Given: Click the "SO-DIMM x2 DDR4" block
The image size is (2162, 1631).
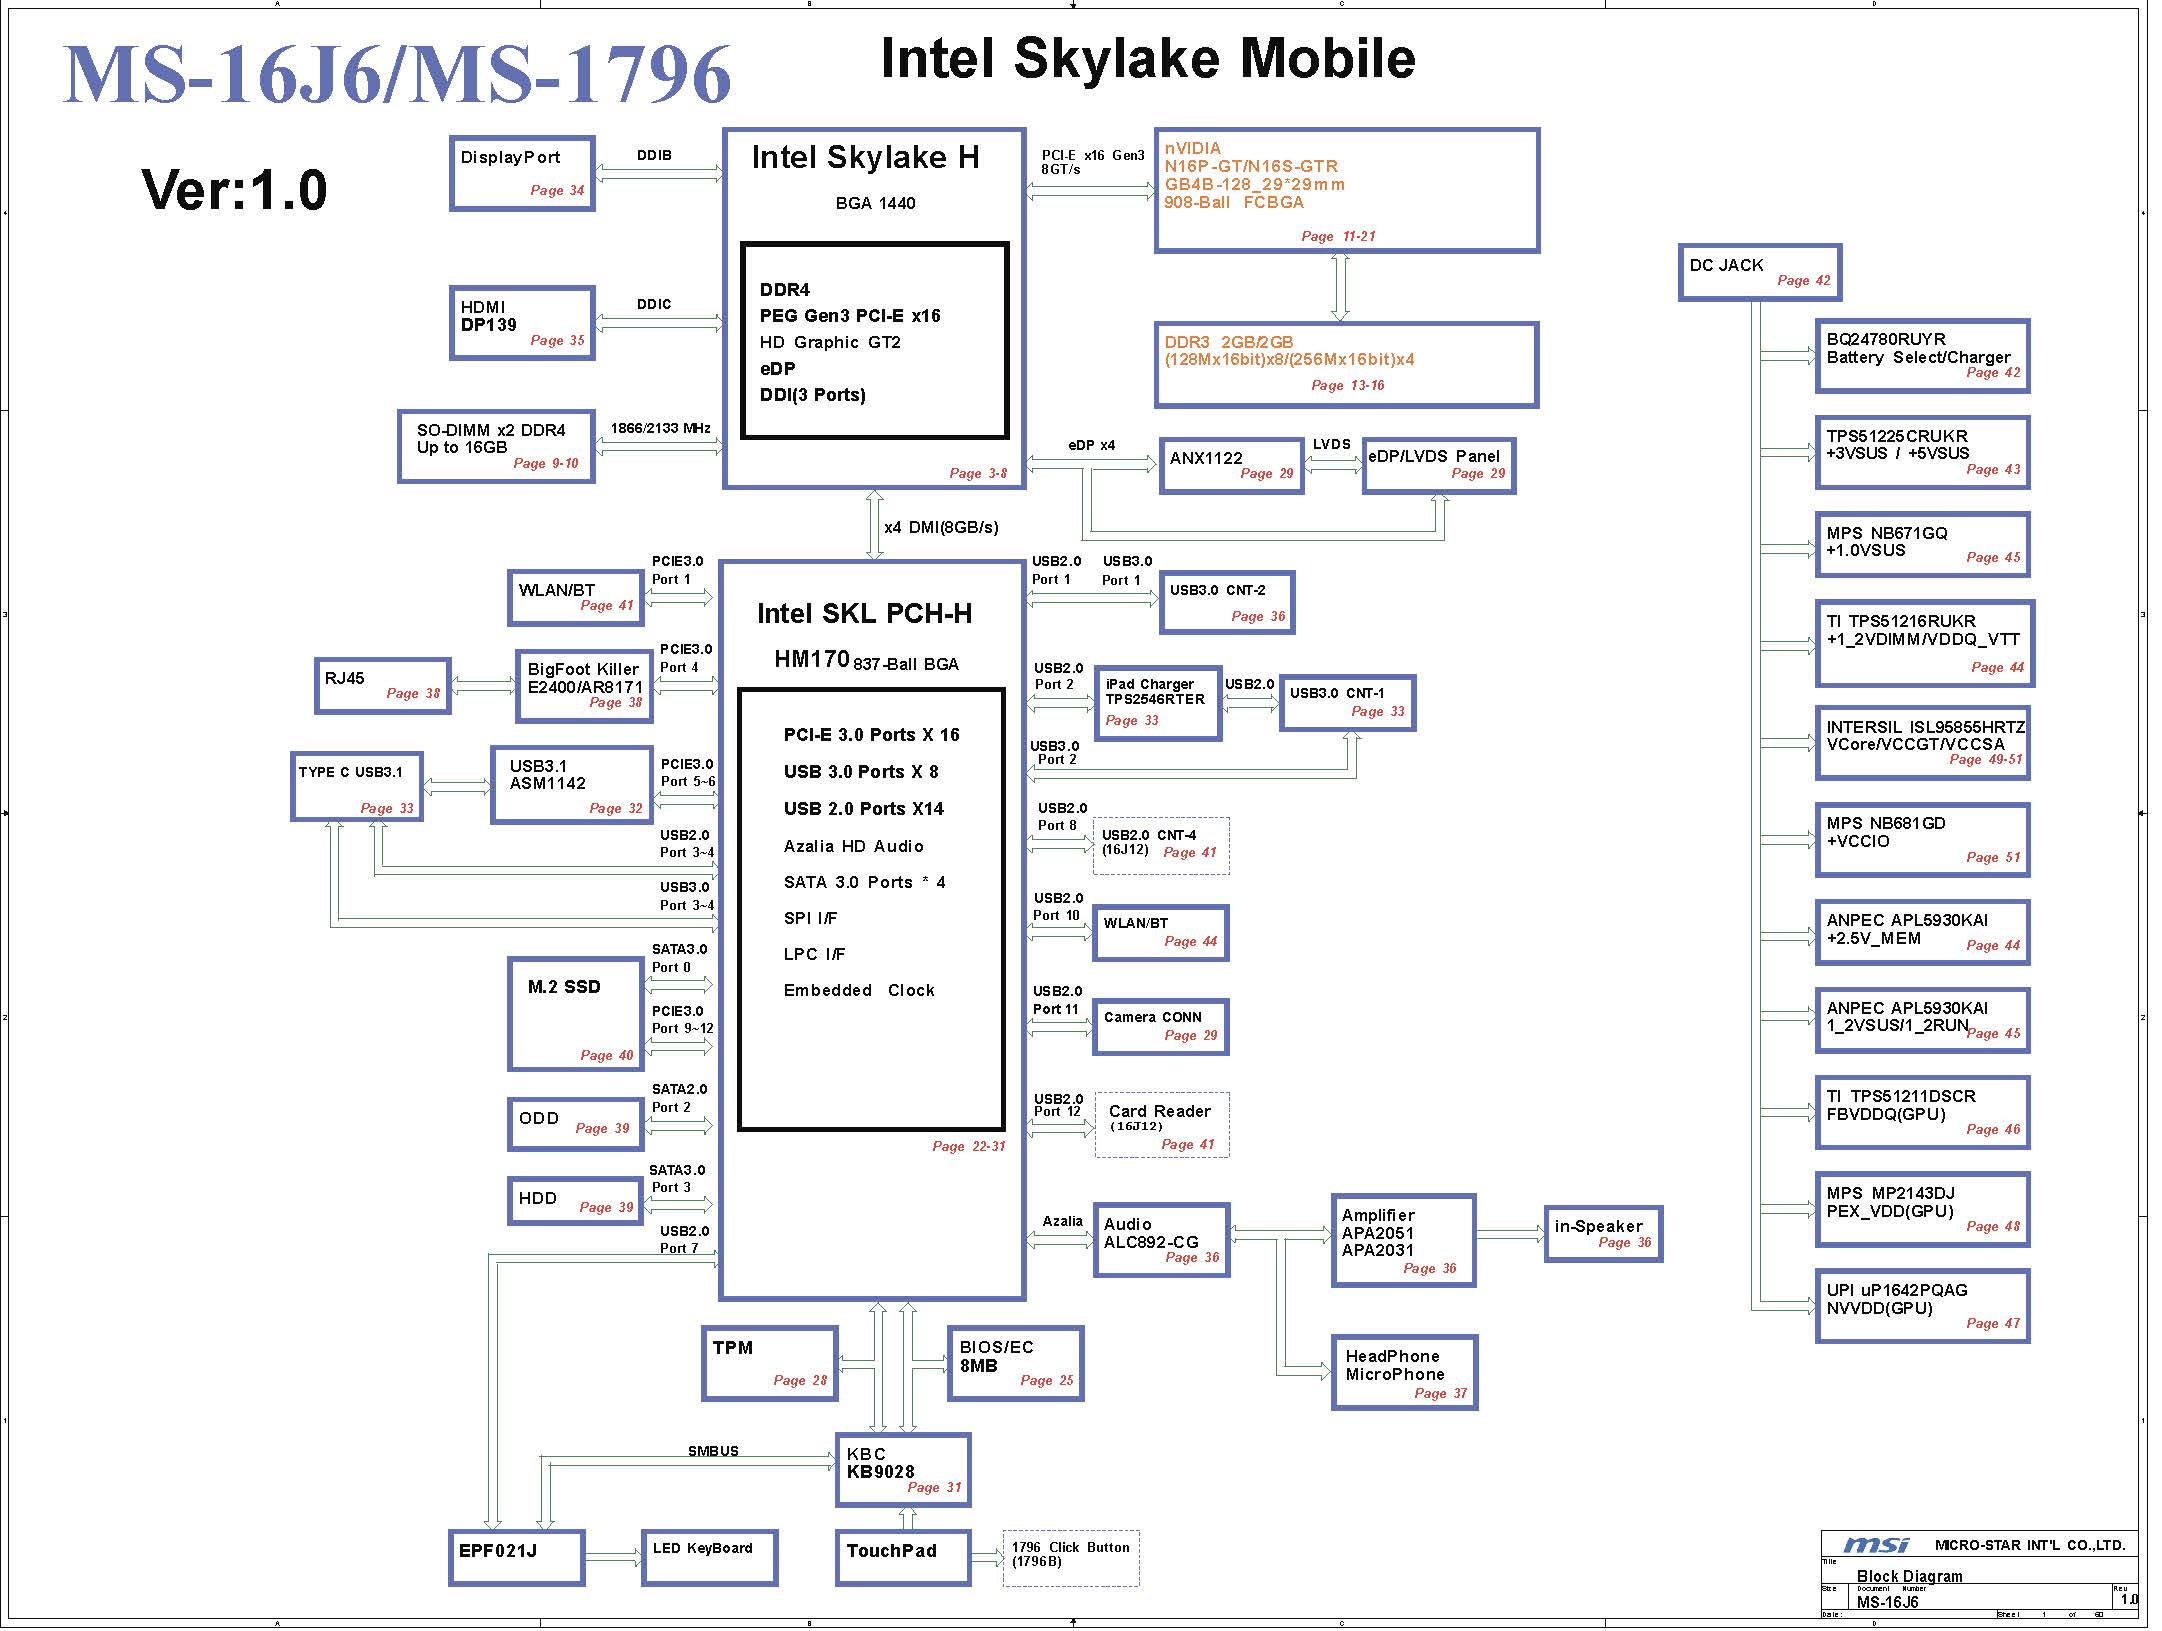Looking at the screenshot, I should (496, 446).
